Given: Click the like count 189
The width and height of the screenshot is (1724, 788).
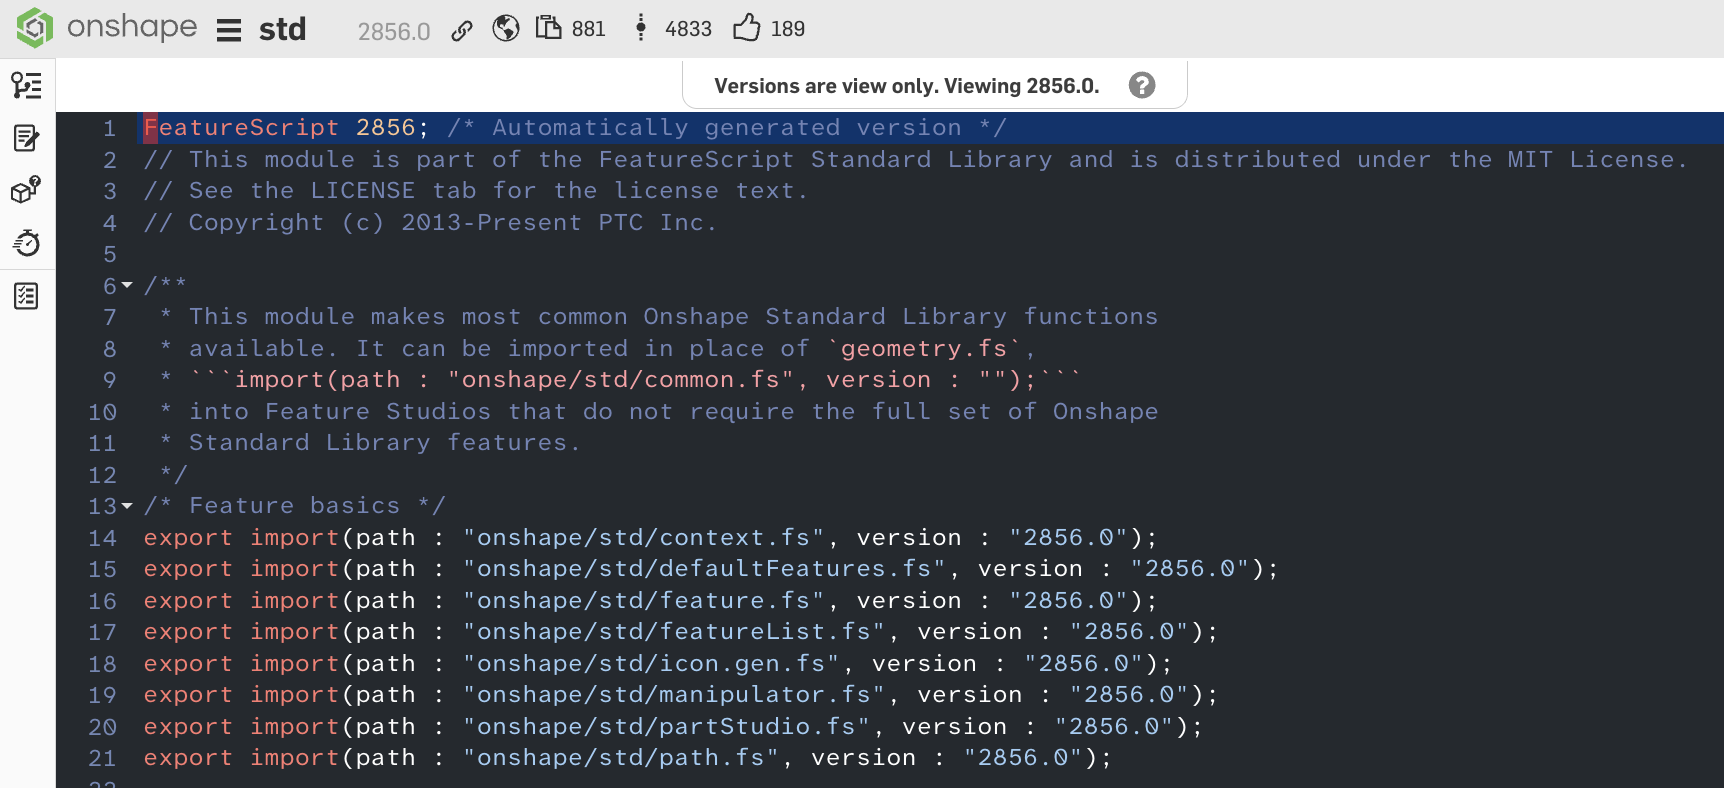Looking at the screenshot, I should pos(788,29).
